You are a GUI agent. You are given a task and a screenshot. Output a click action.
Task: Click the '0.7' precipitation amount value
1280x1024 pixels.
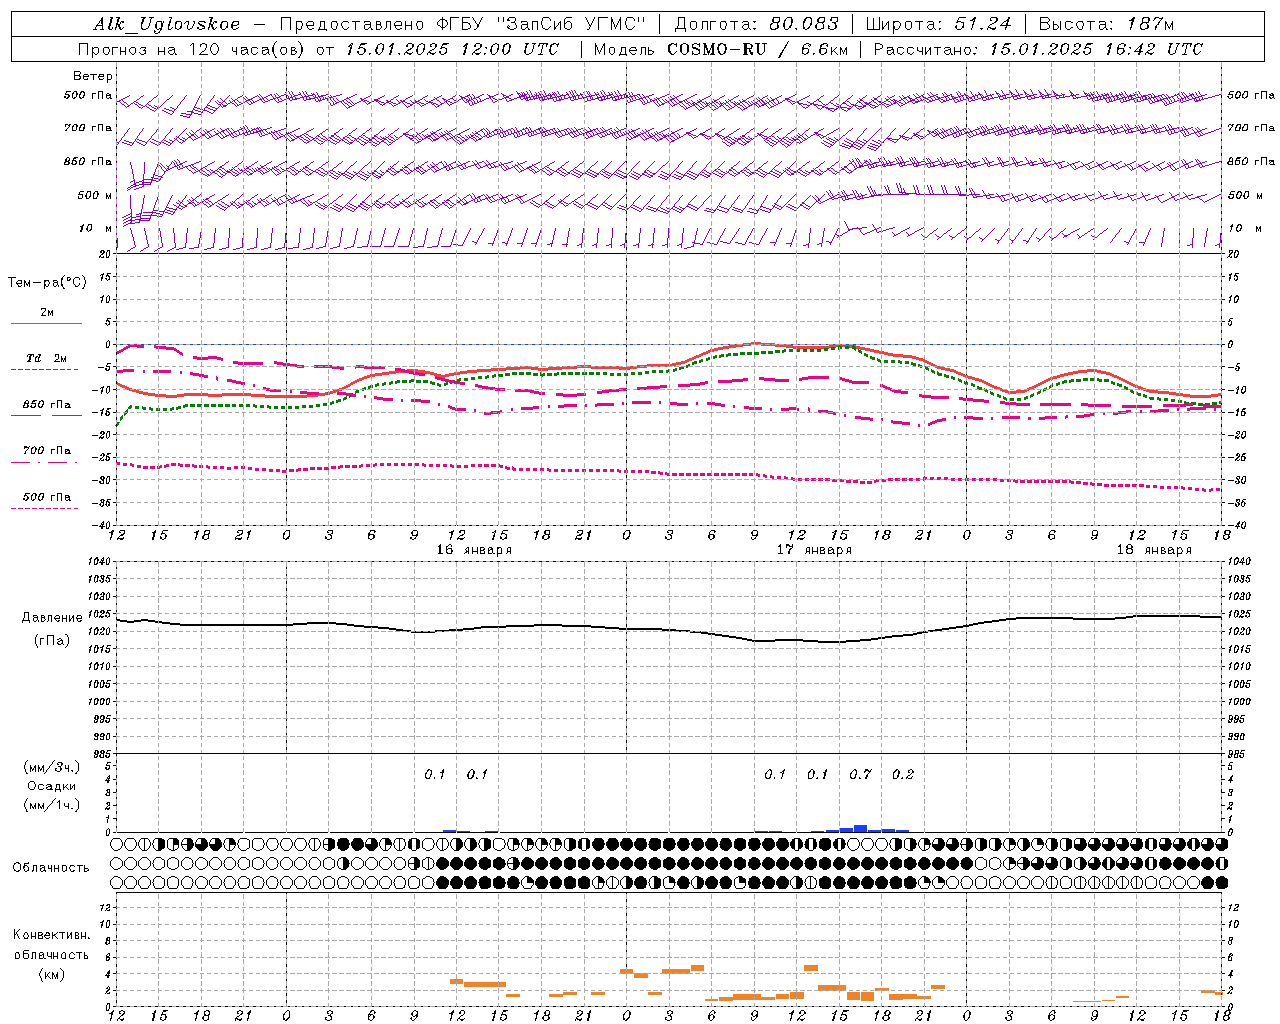coord(860,775)
